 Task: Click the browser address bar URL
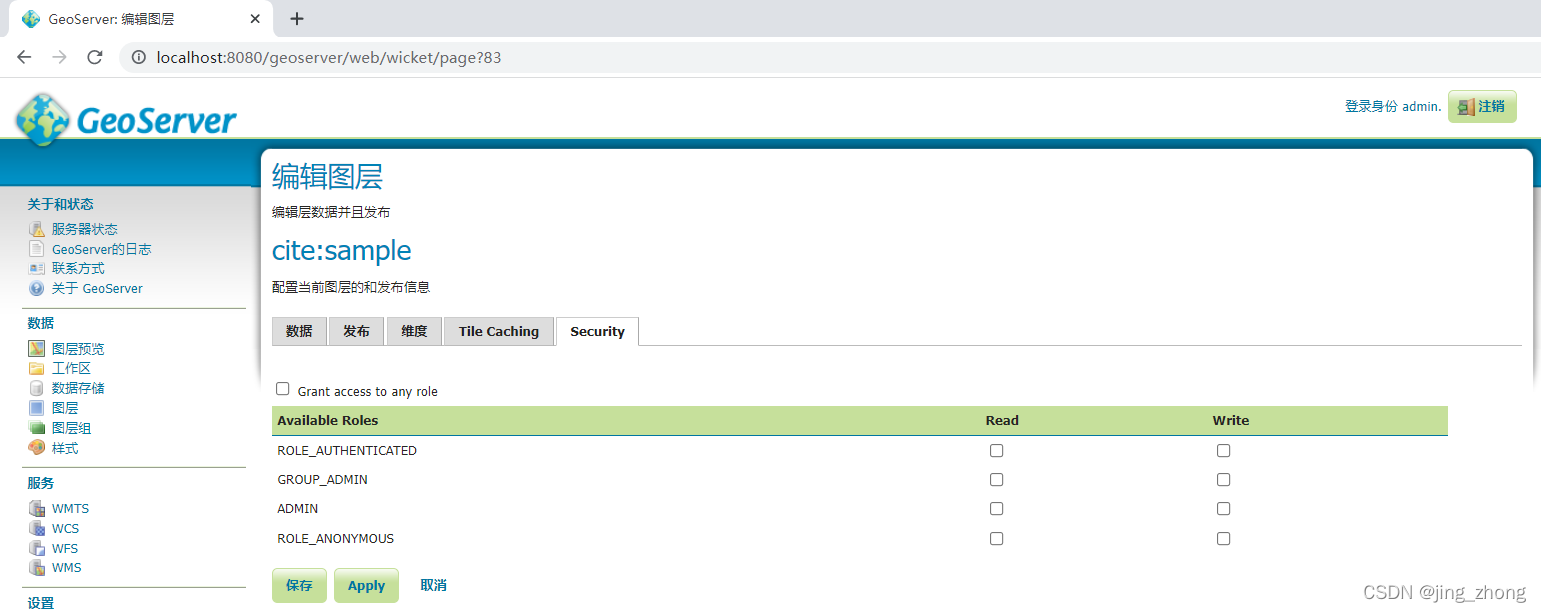click(329, 57)
